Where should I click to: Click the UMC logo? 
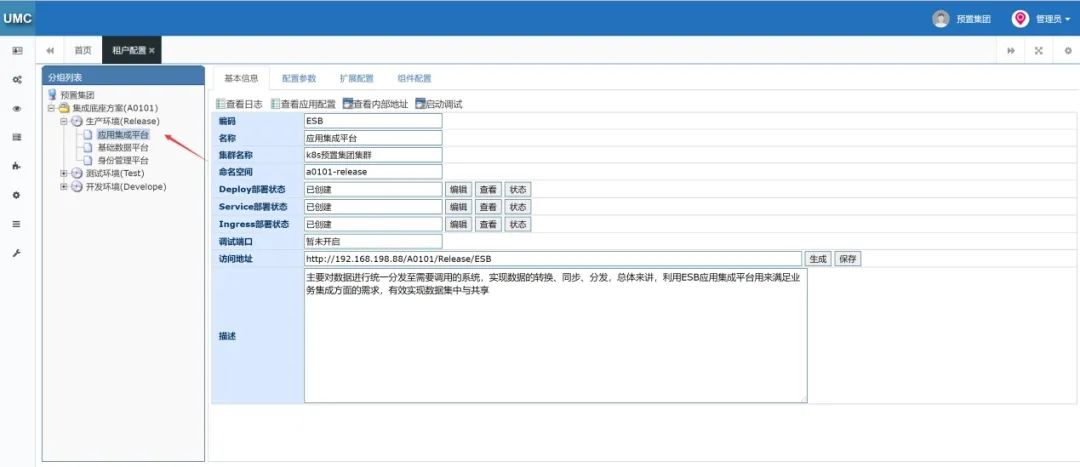(17, 19)
